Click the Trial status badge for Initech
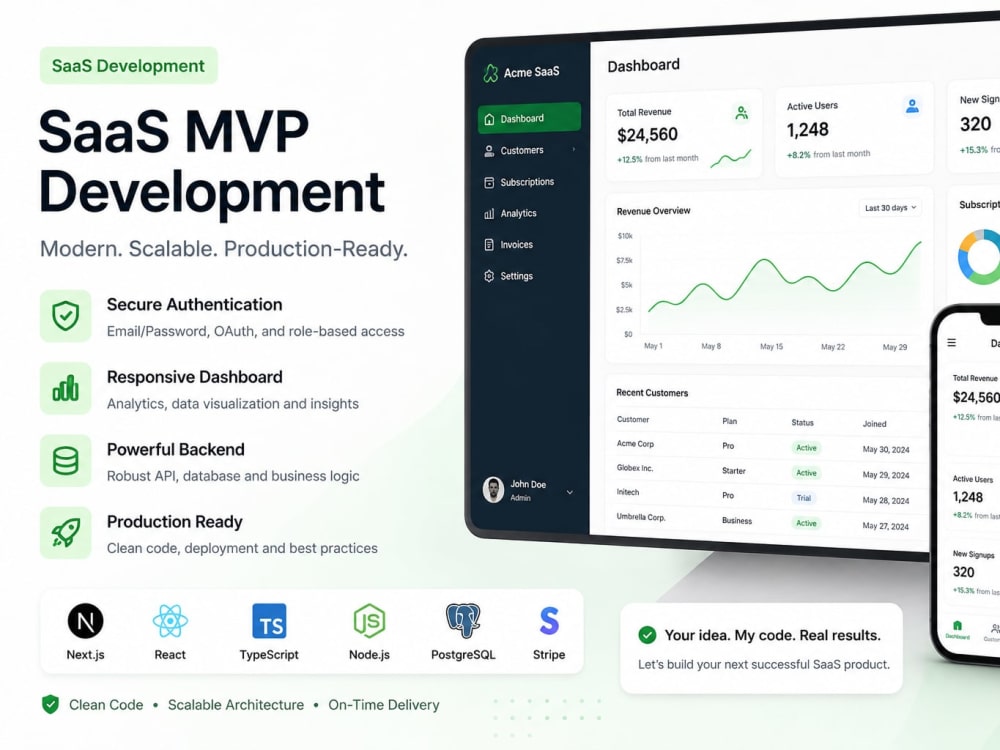This screenshot has height=750, width=1000. pos(804,498)
